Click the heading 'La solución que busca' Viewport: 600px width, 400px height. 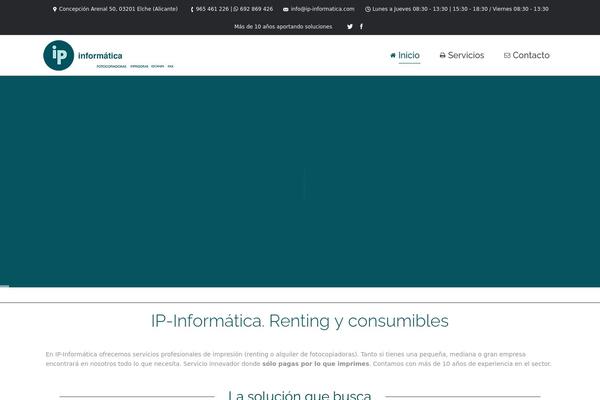[x=300, y=395]
